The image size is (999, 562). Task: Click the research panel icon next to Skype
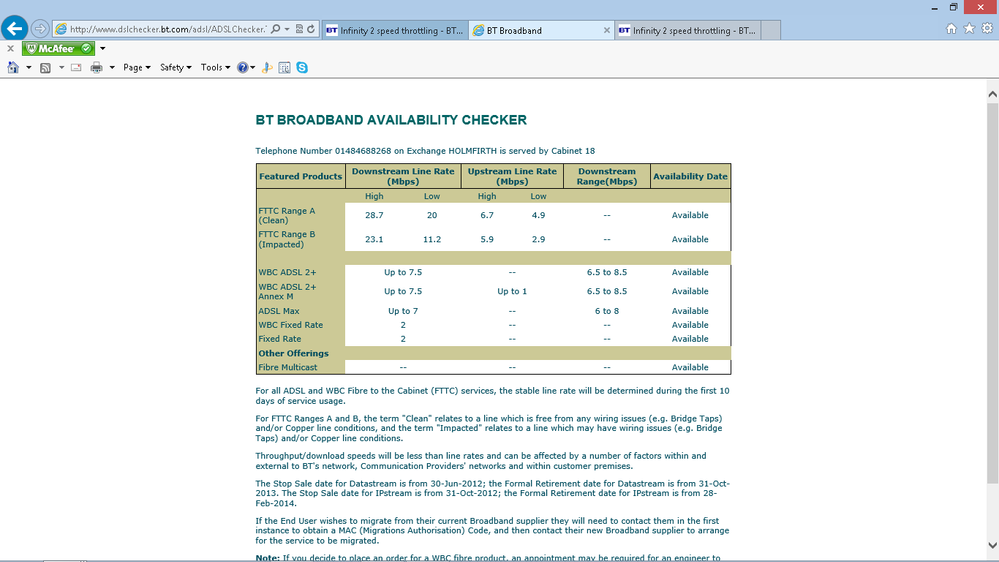point(284,68)
